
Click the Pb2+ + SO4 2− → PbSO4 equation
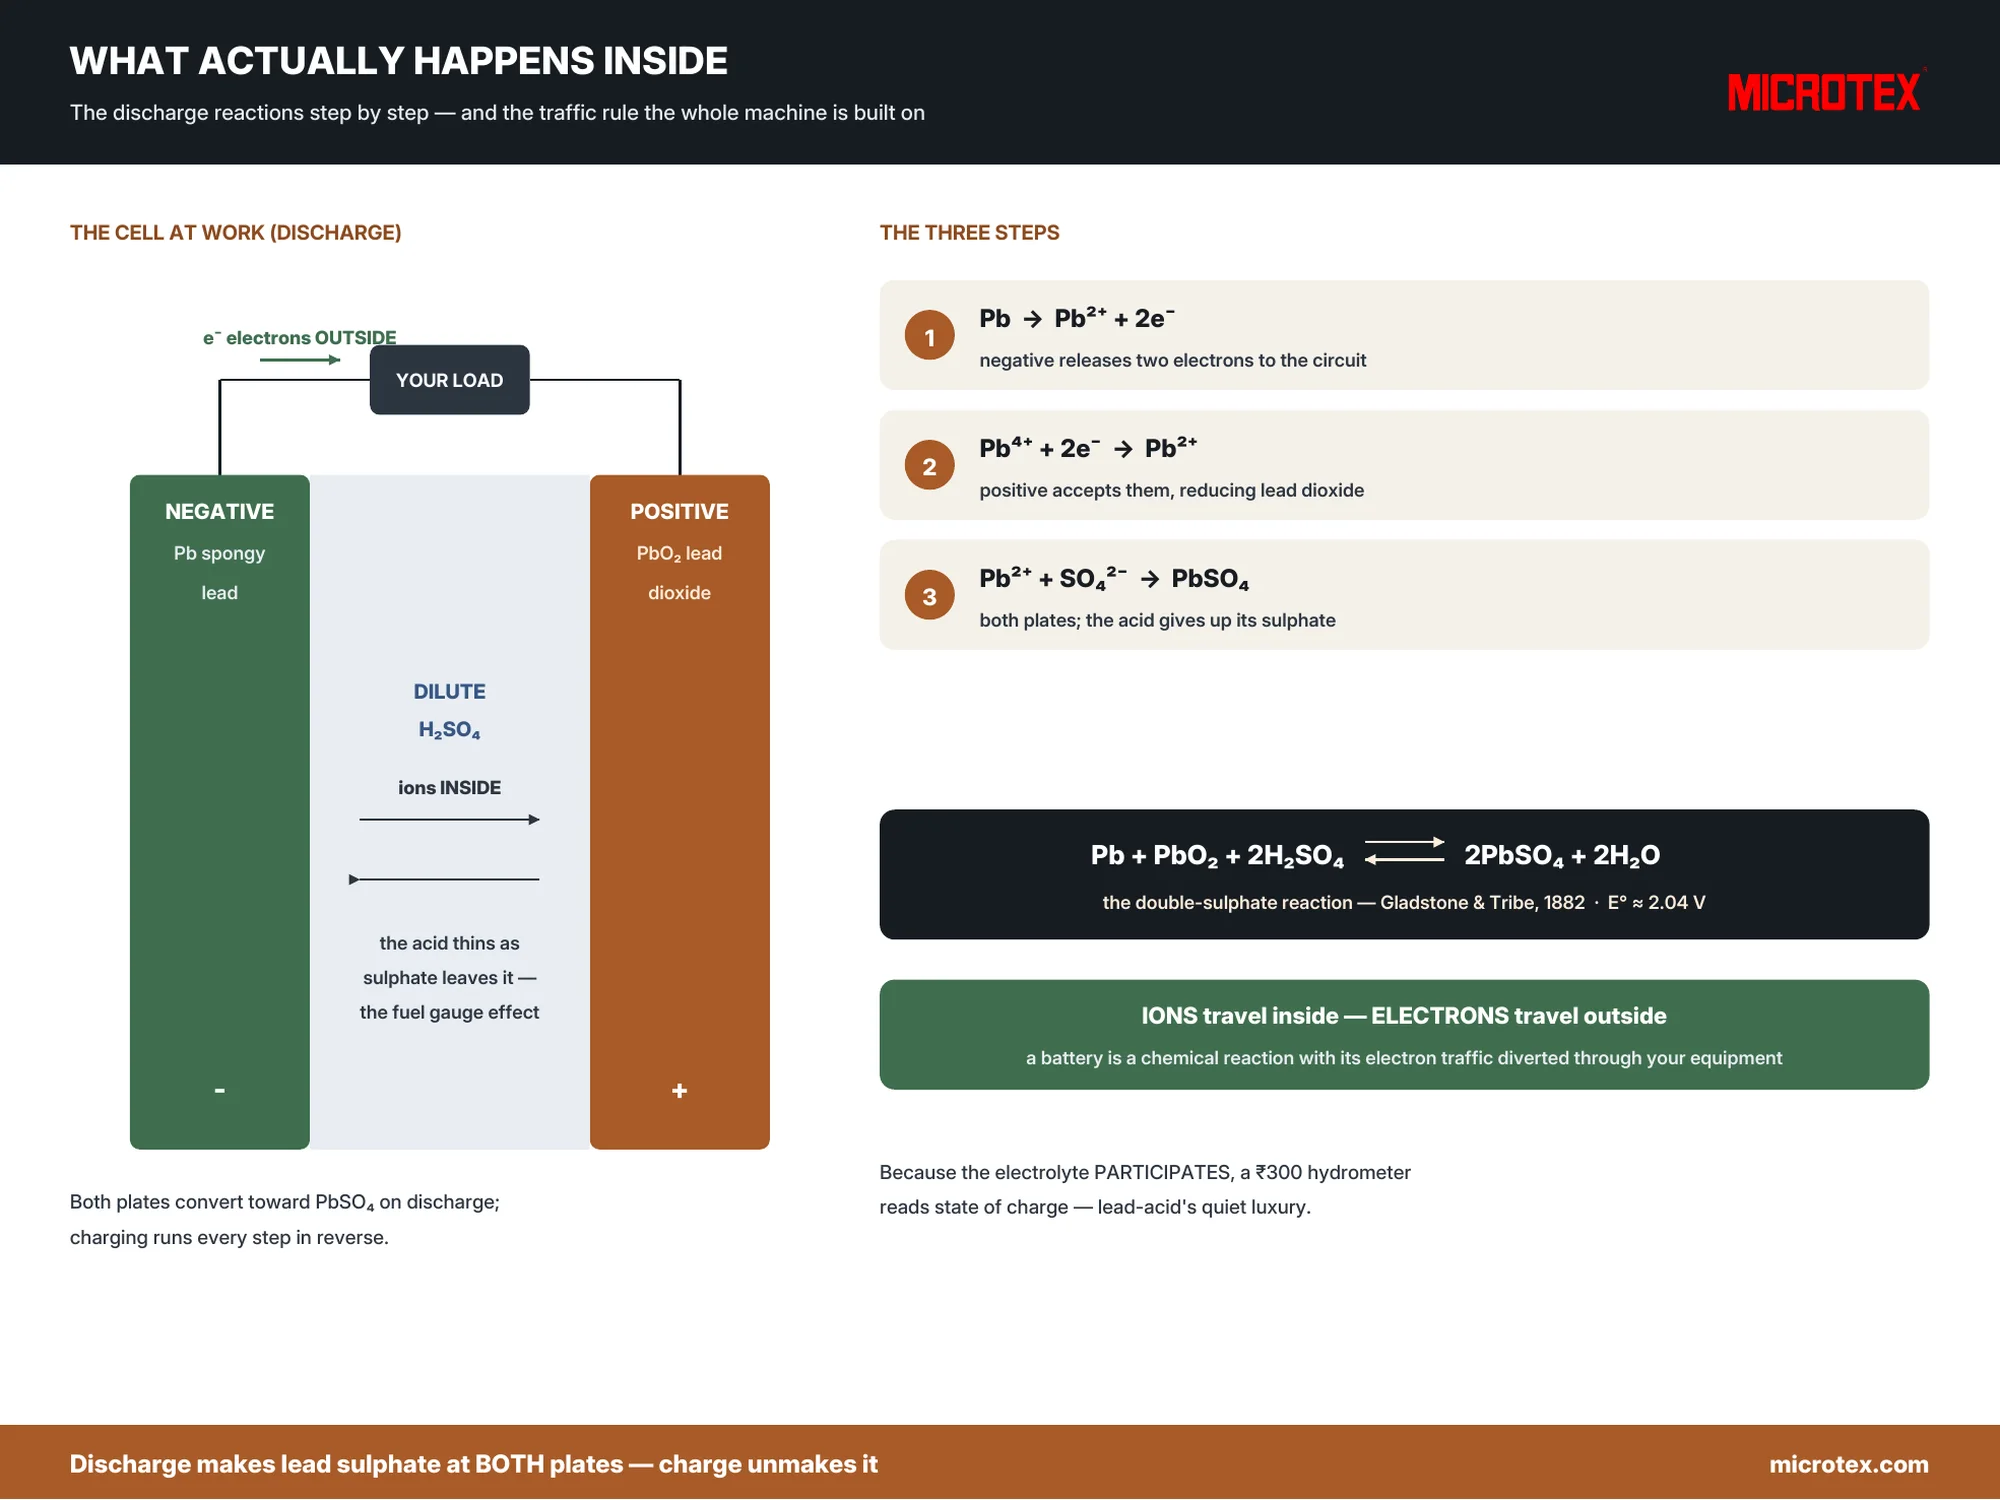click(1114, 578)
